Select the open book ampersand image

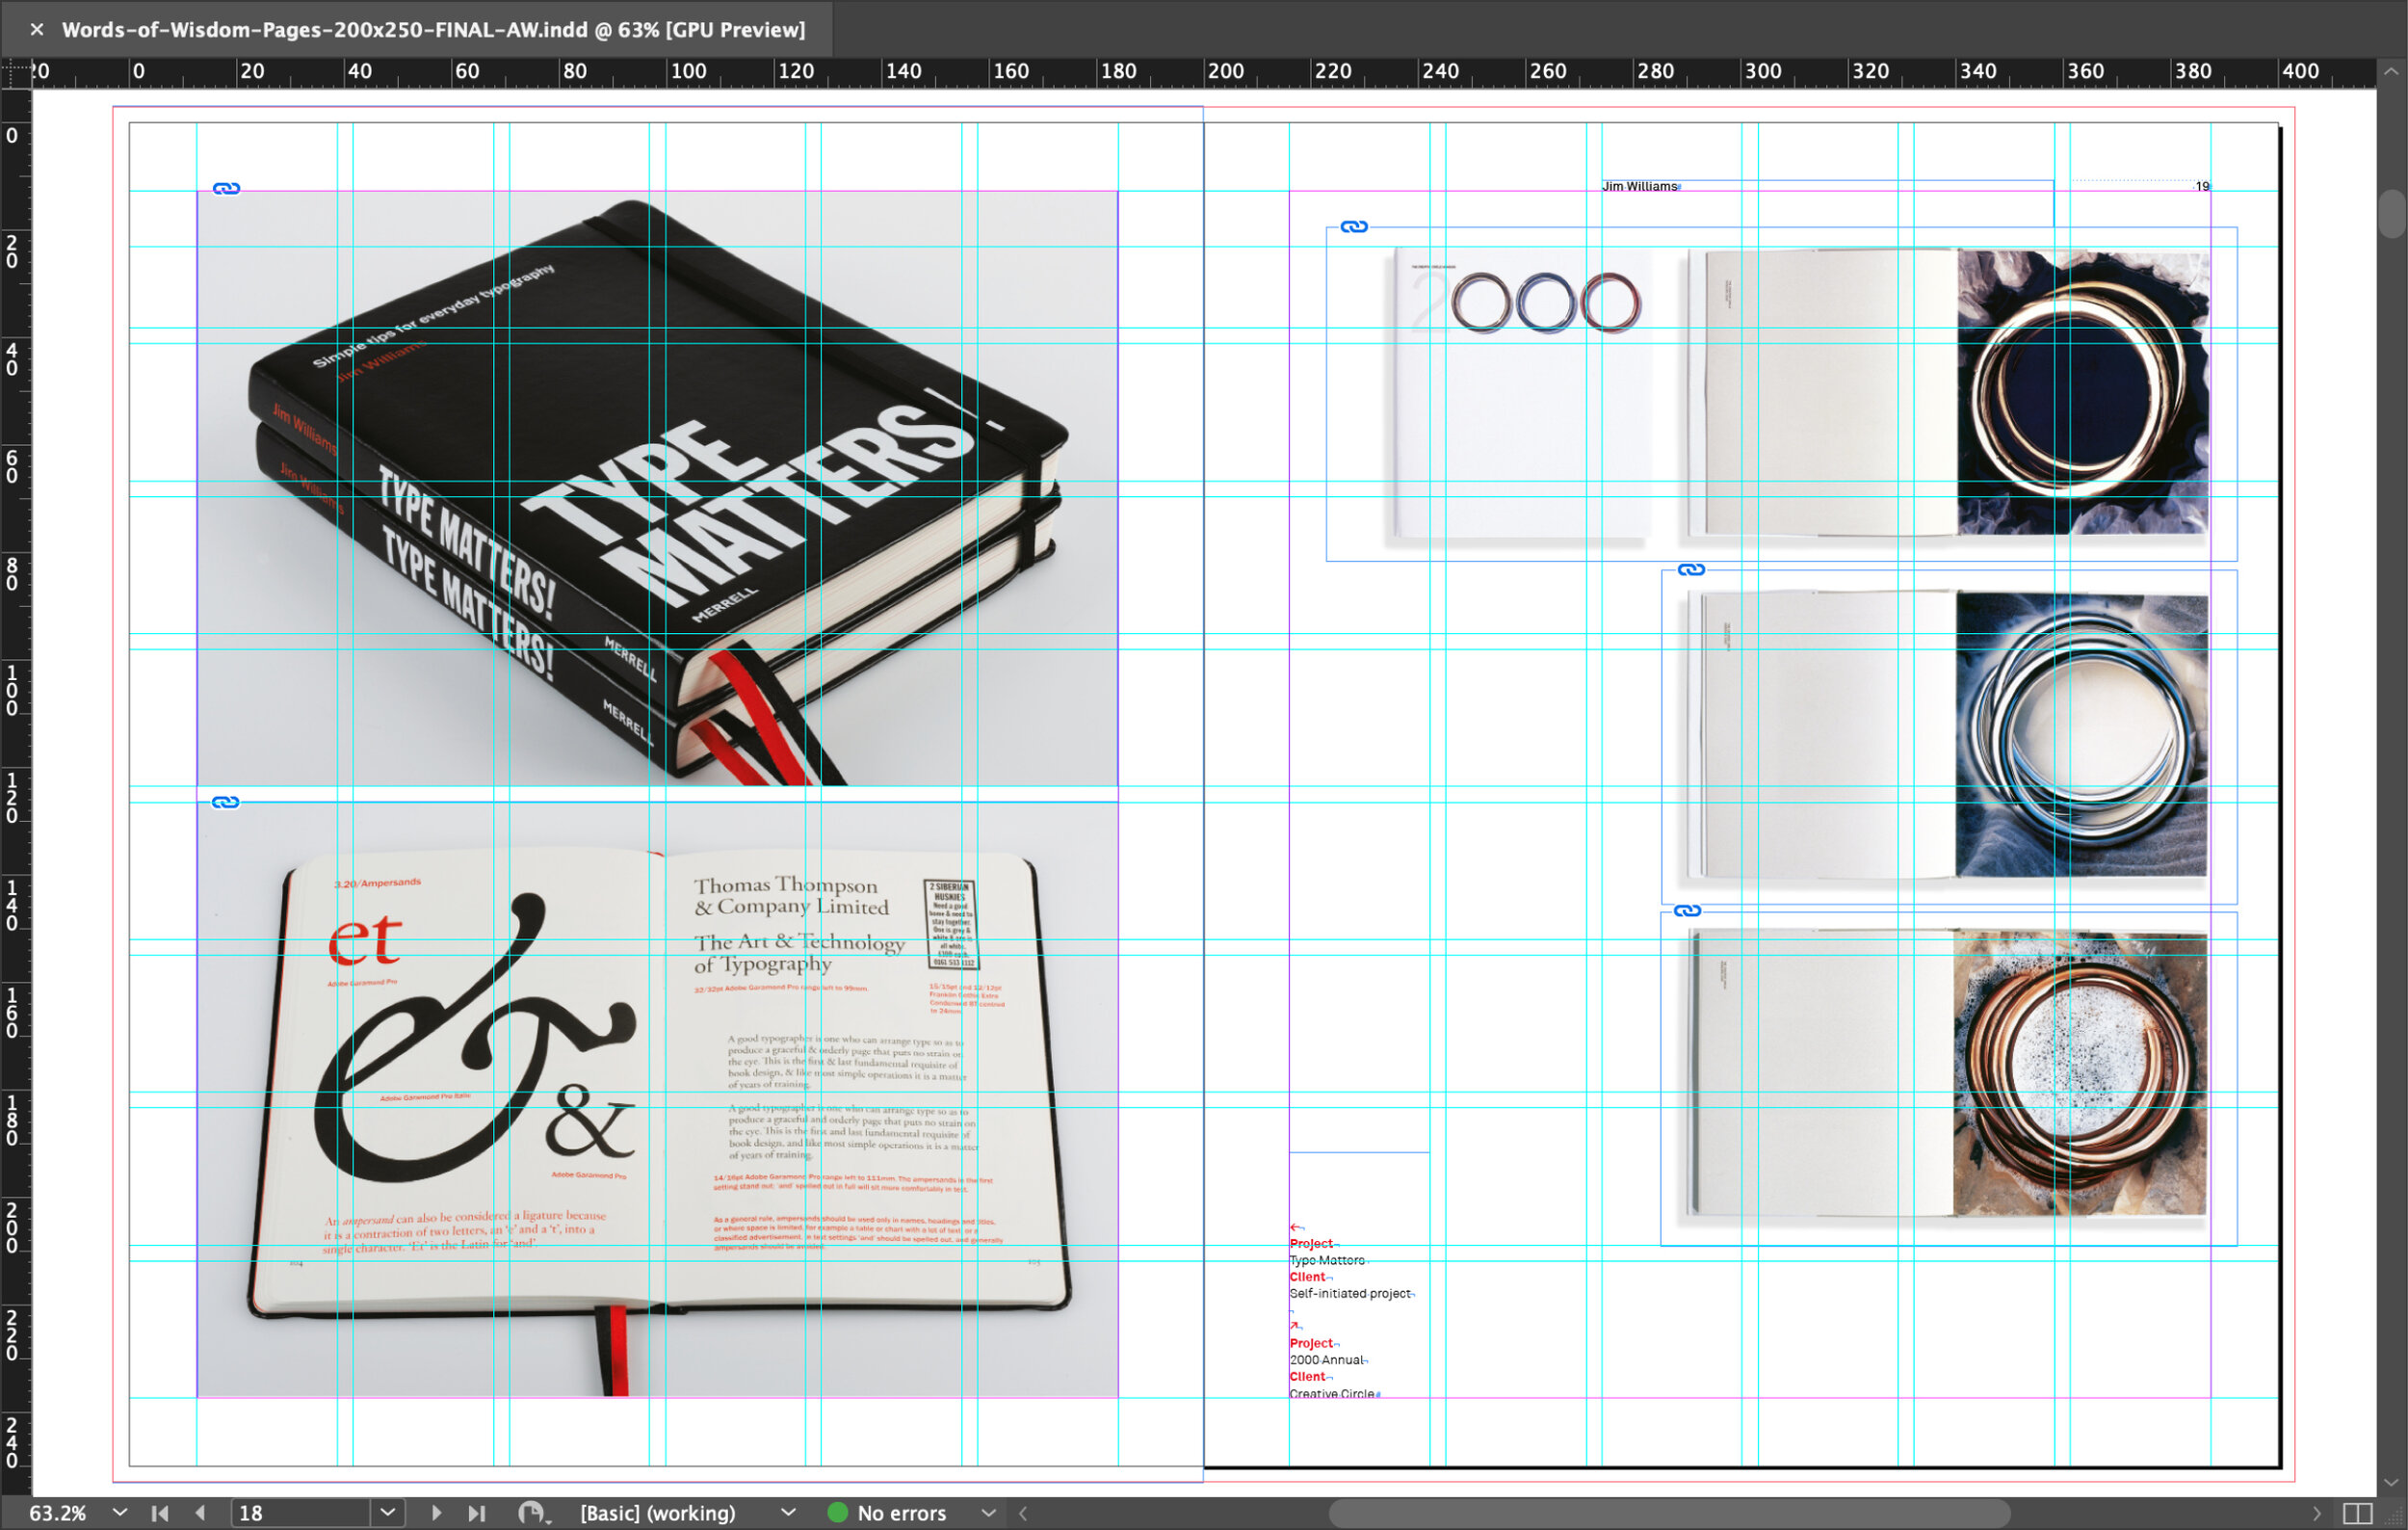pos(657,1099)
